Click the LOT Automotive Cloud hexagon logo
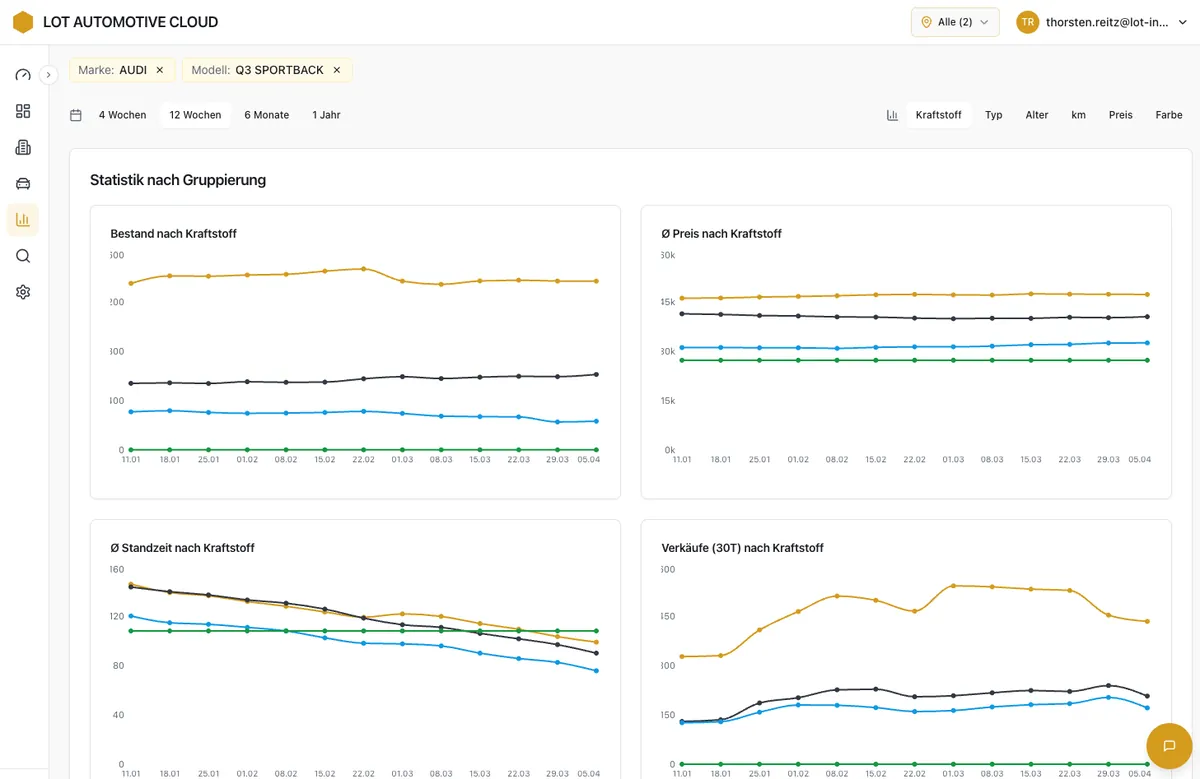This screenshot has height=779, width=1200. pyautogui.click(x=23, y=22)
